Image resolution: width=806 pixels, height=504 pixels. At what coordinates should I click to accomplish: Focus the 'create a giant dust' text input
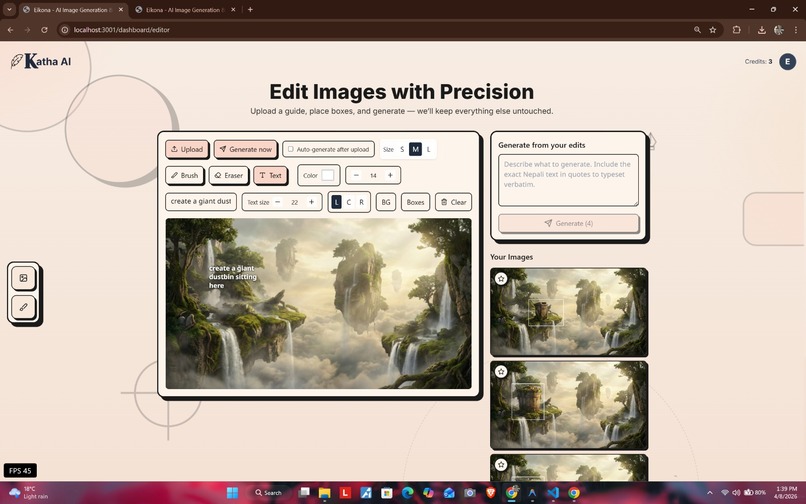(201, 202)
